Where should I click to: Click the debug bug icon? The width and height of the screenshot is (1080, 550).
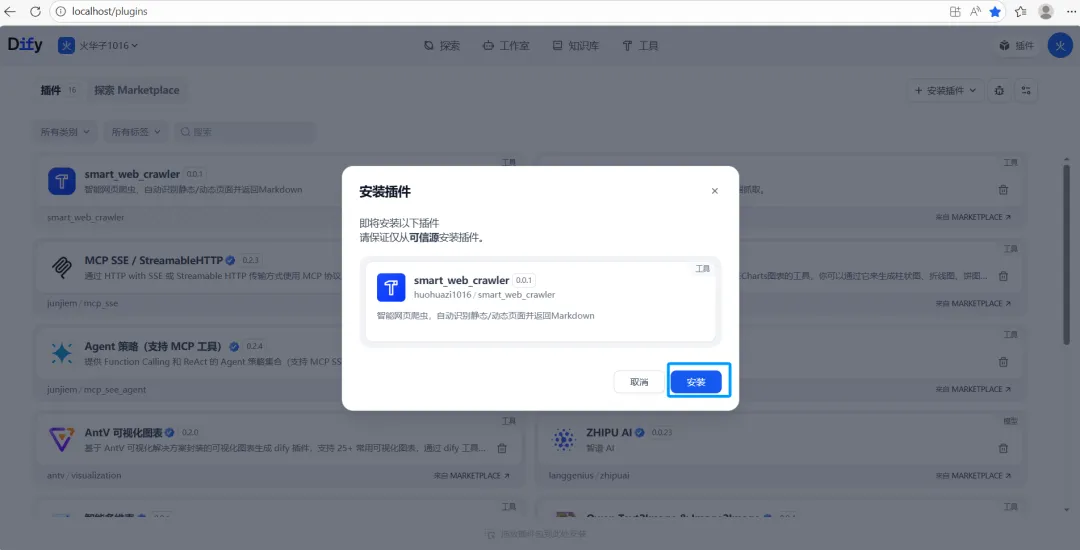point(999,90)
